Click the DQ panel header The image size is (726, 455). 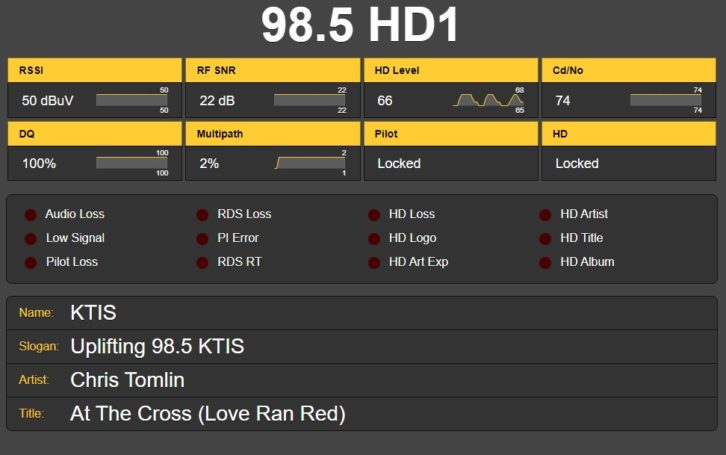(95, 134)
